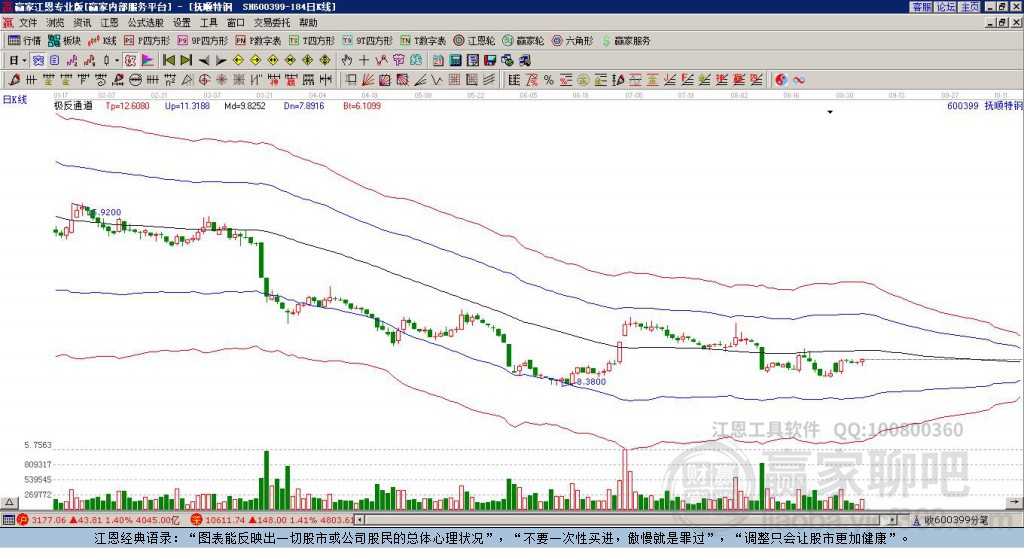Open the 浏览 menu

56,23
